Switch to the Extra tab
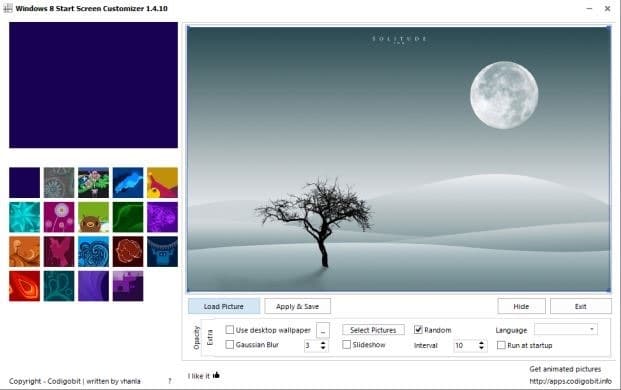This screenshot has height=390, width=621. [x=210, y=337]
